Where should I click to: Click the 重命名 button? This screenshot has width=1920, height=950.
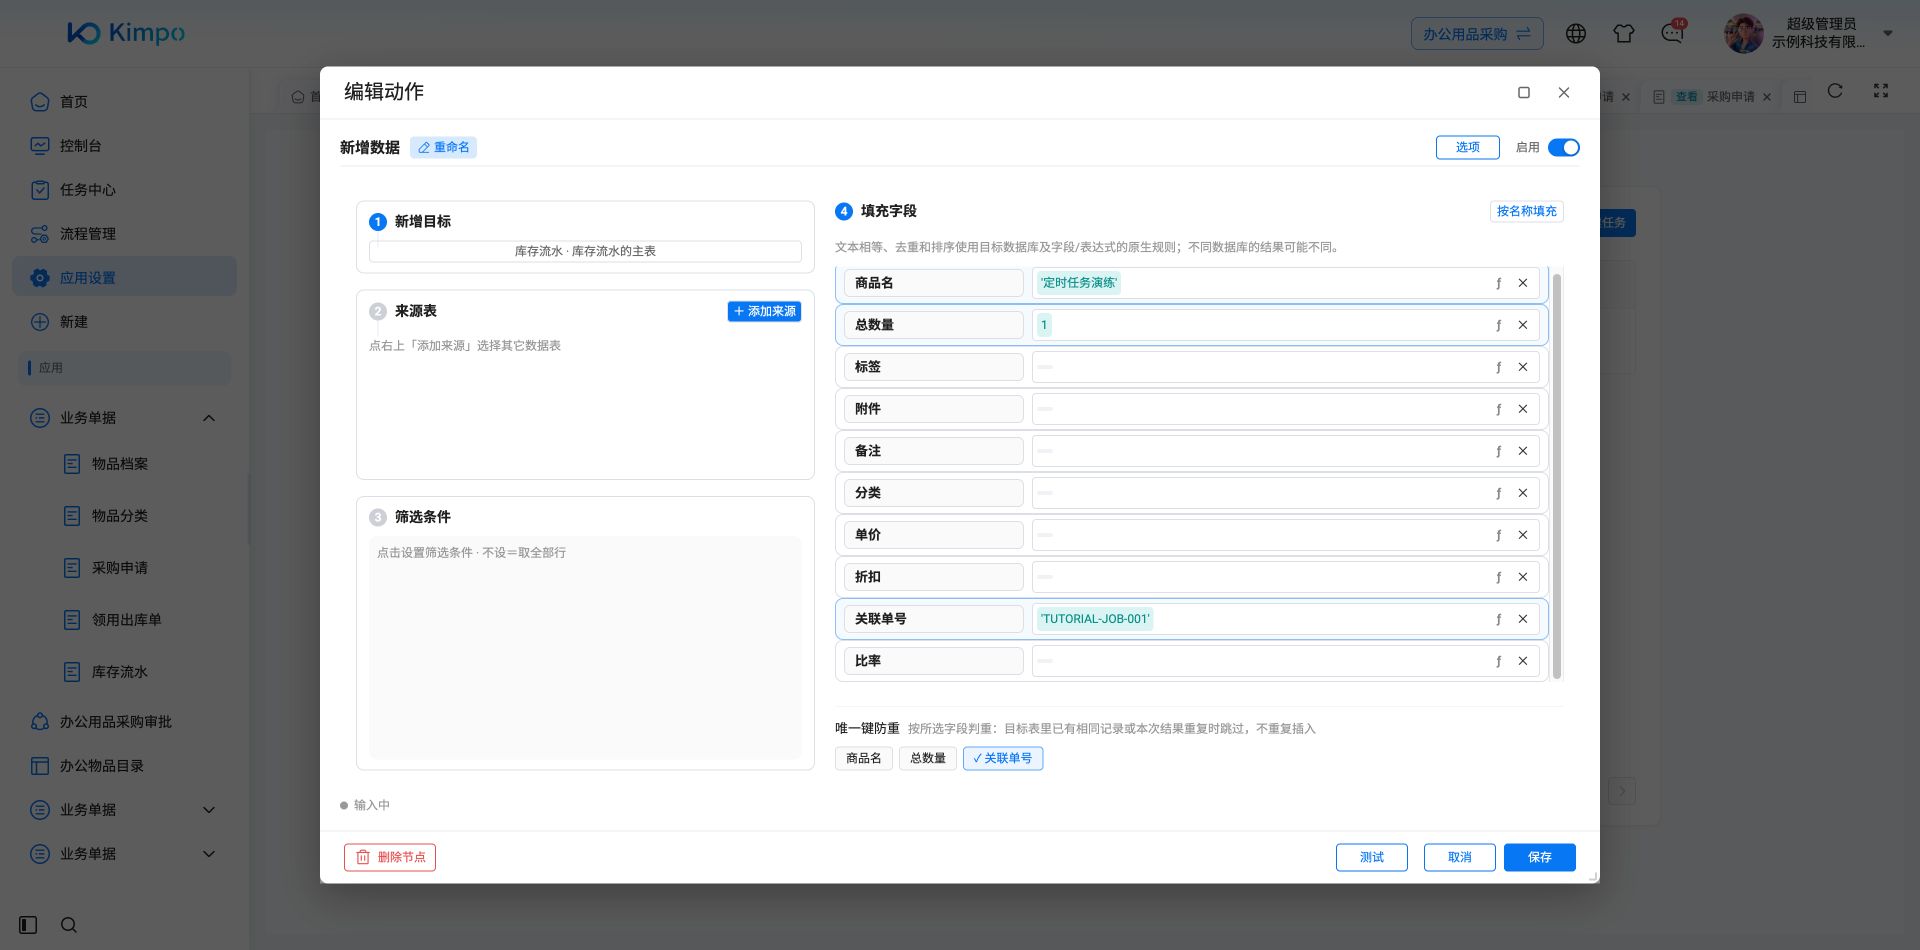coord(443,148)
